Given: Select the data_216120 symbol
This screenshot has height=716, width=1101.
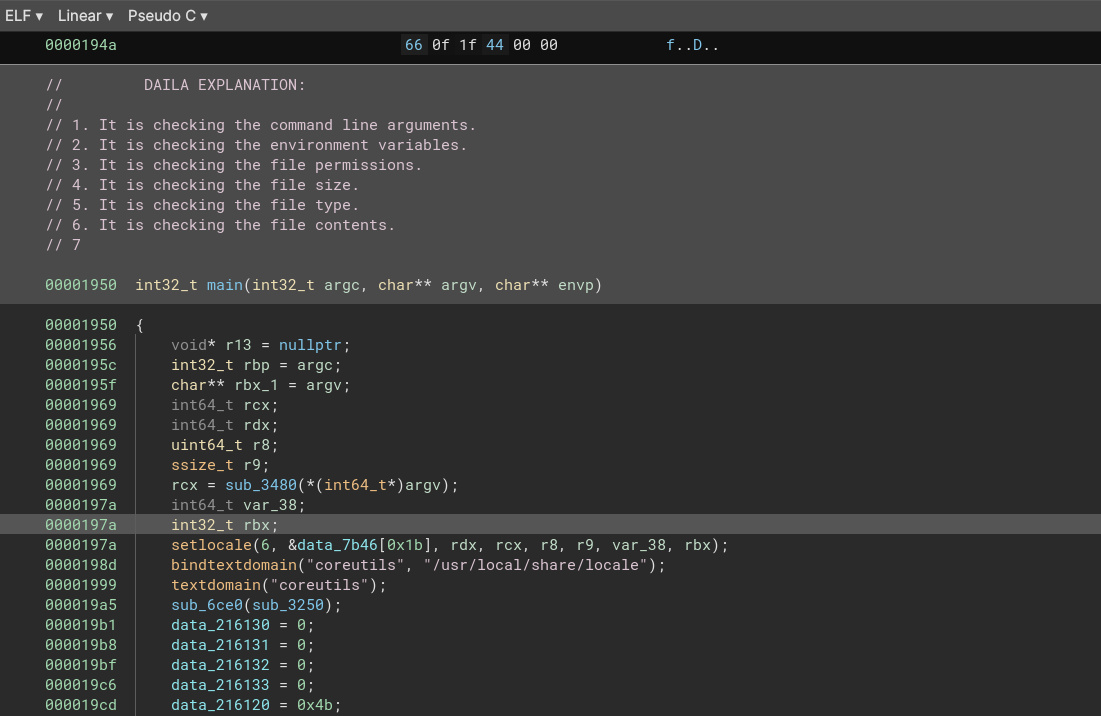Looking at the screenshot, I should click(x=220, y=705).
